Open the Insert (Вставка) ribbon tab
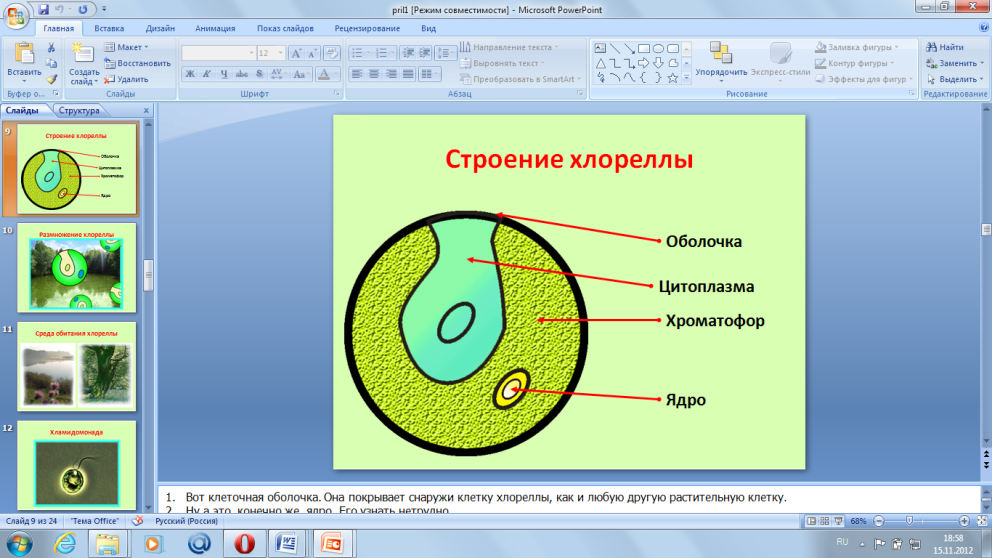The image size is (992, 558). click(x=108, y=29)
